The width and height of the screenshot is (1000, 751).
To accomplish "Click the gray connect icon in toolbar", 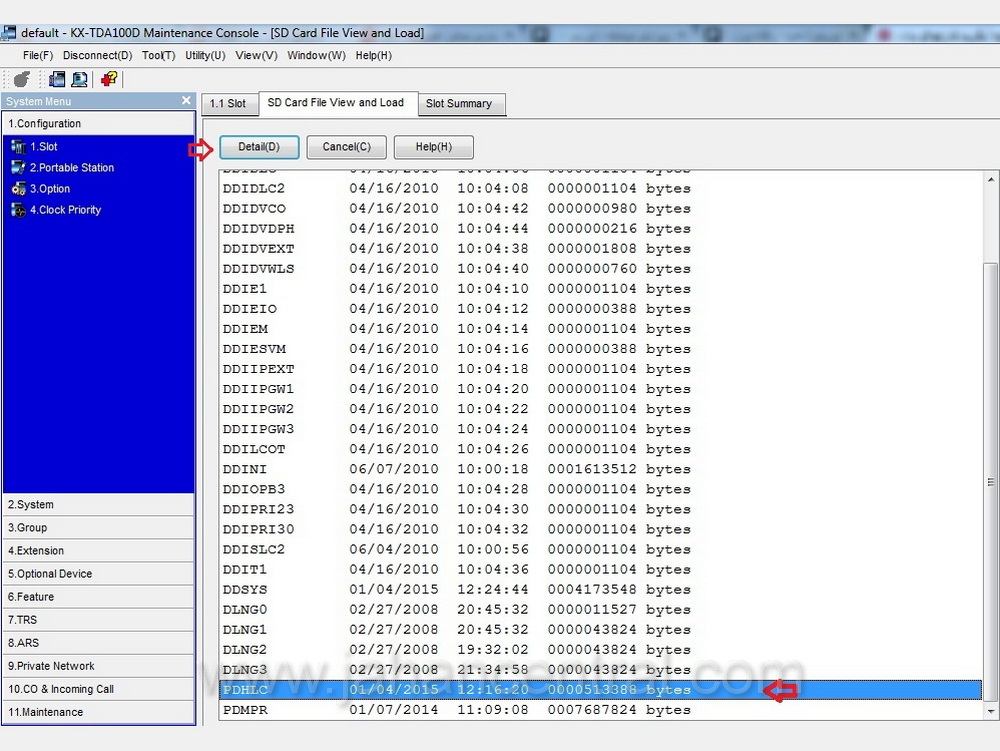I will [x=21, y=79].
